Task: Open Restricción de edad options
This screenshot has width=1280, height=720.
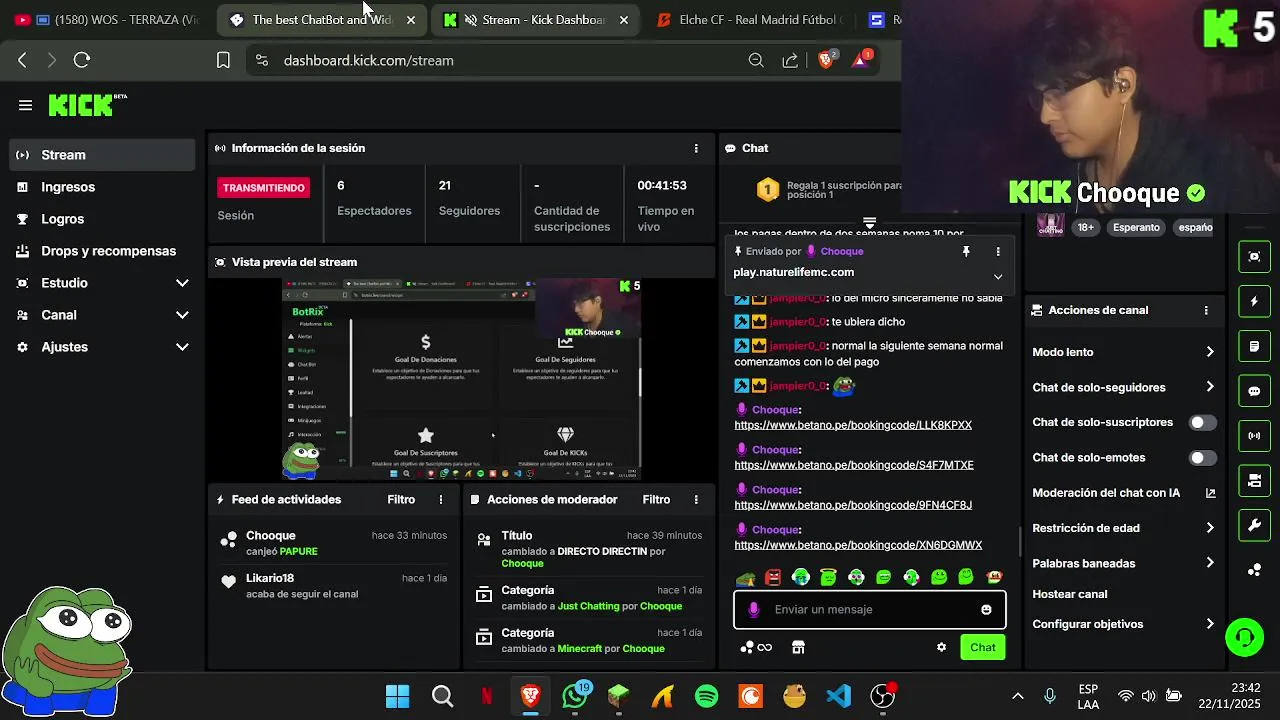Action: pos(1123,528)
